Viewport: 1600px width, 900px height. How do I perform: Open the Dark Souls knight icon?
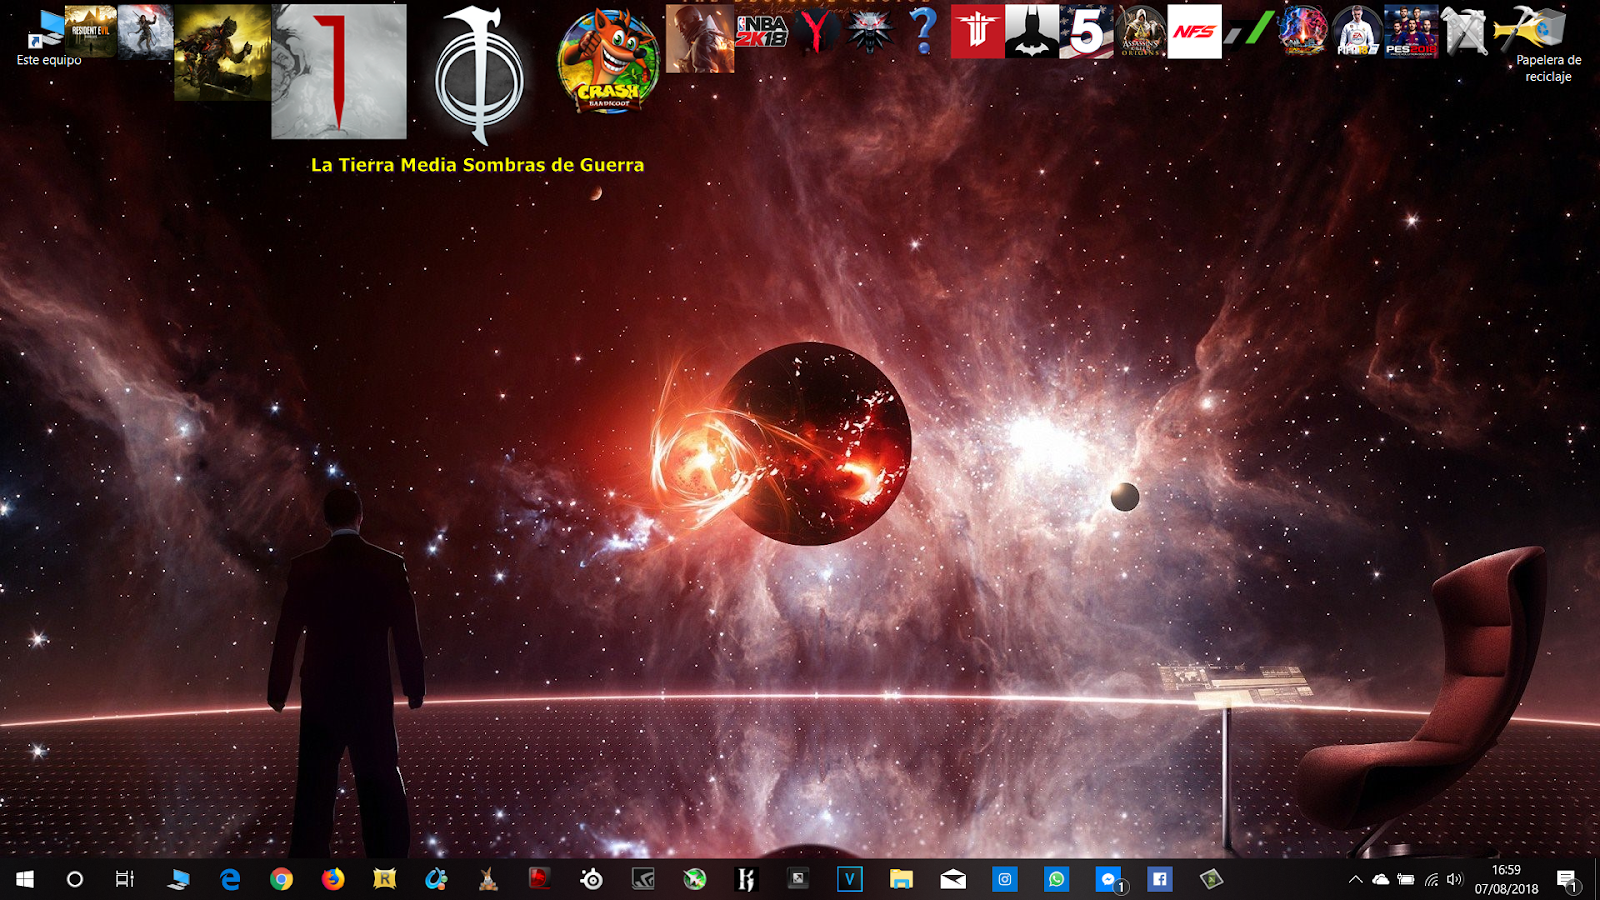tap(222, 53)
